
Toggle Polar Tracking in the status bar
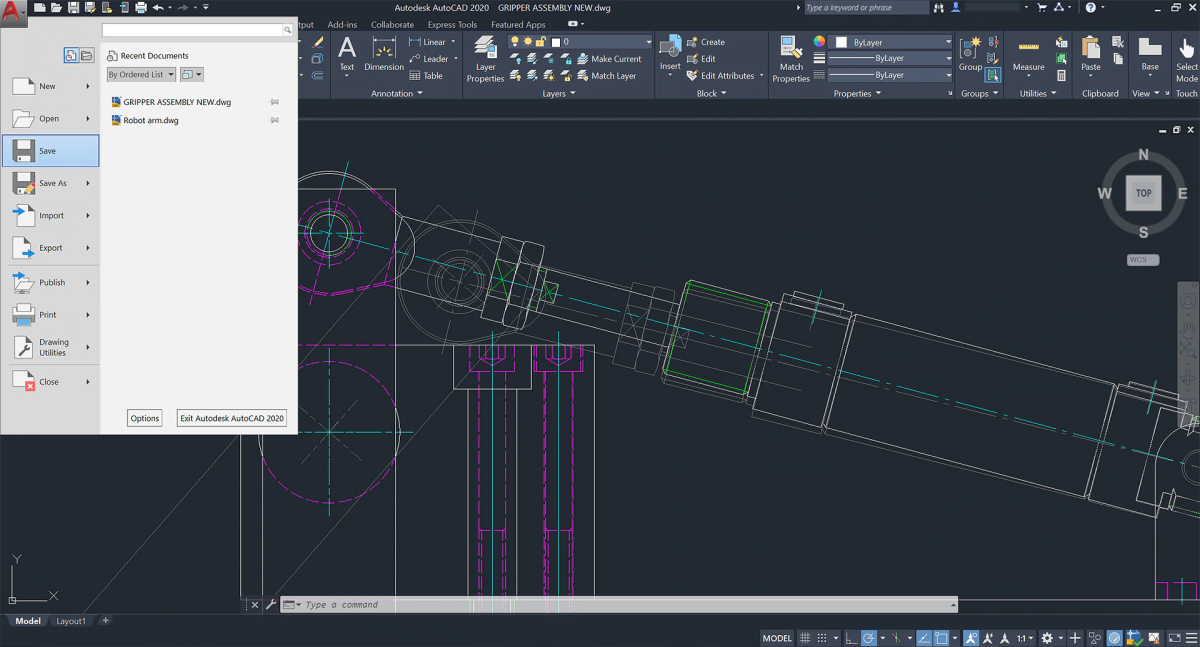coord(869,638)
